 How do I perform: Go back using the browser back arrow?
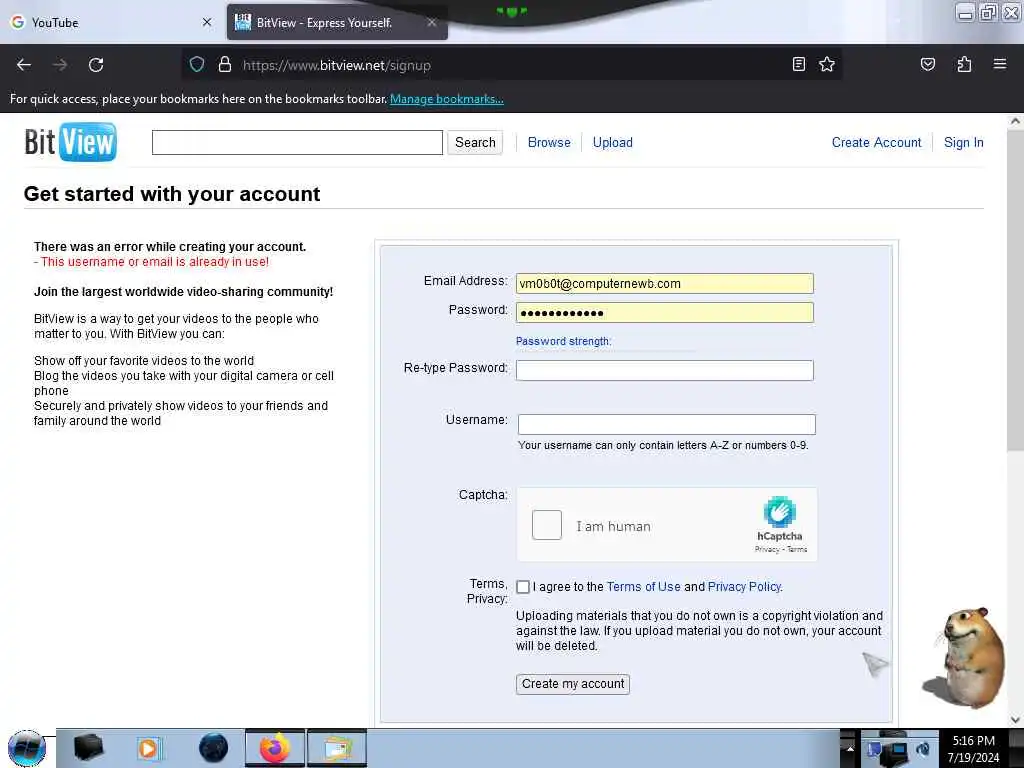click(24, 65)
